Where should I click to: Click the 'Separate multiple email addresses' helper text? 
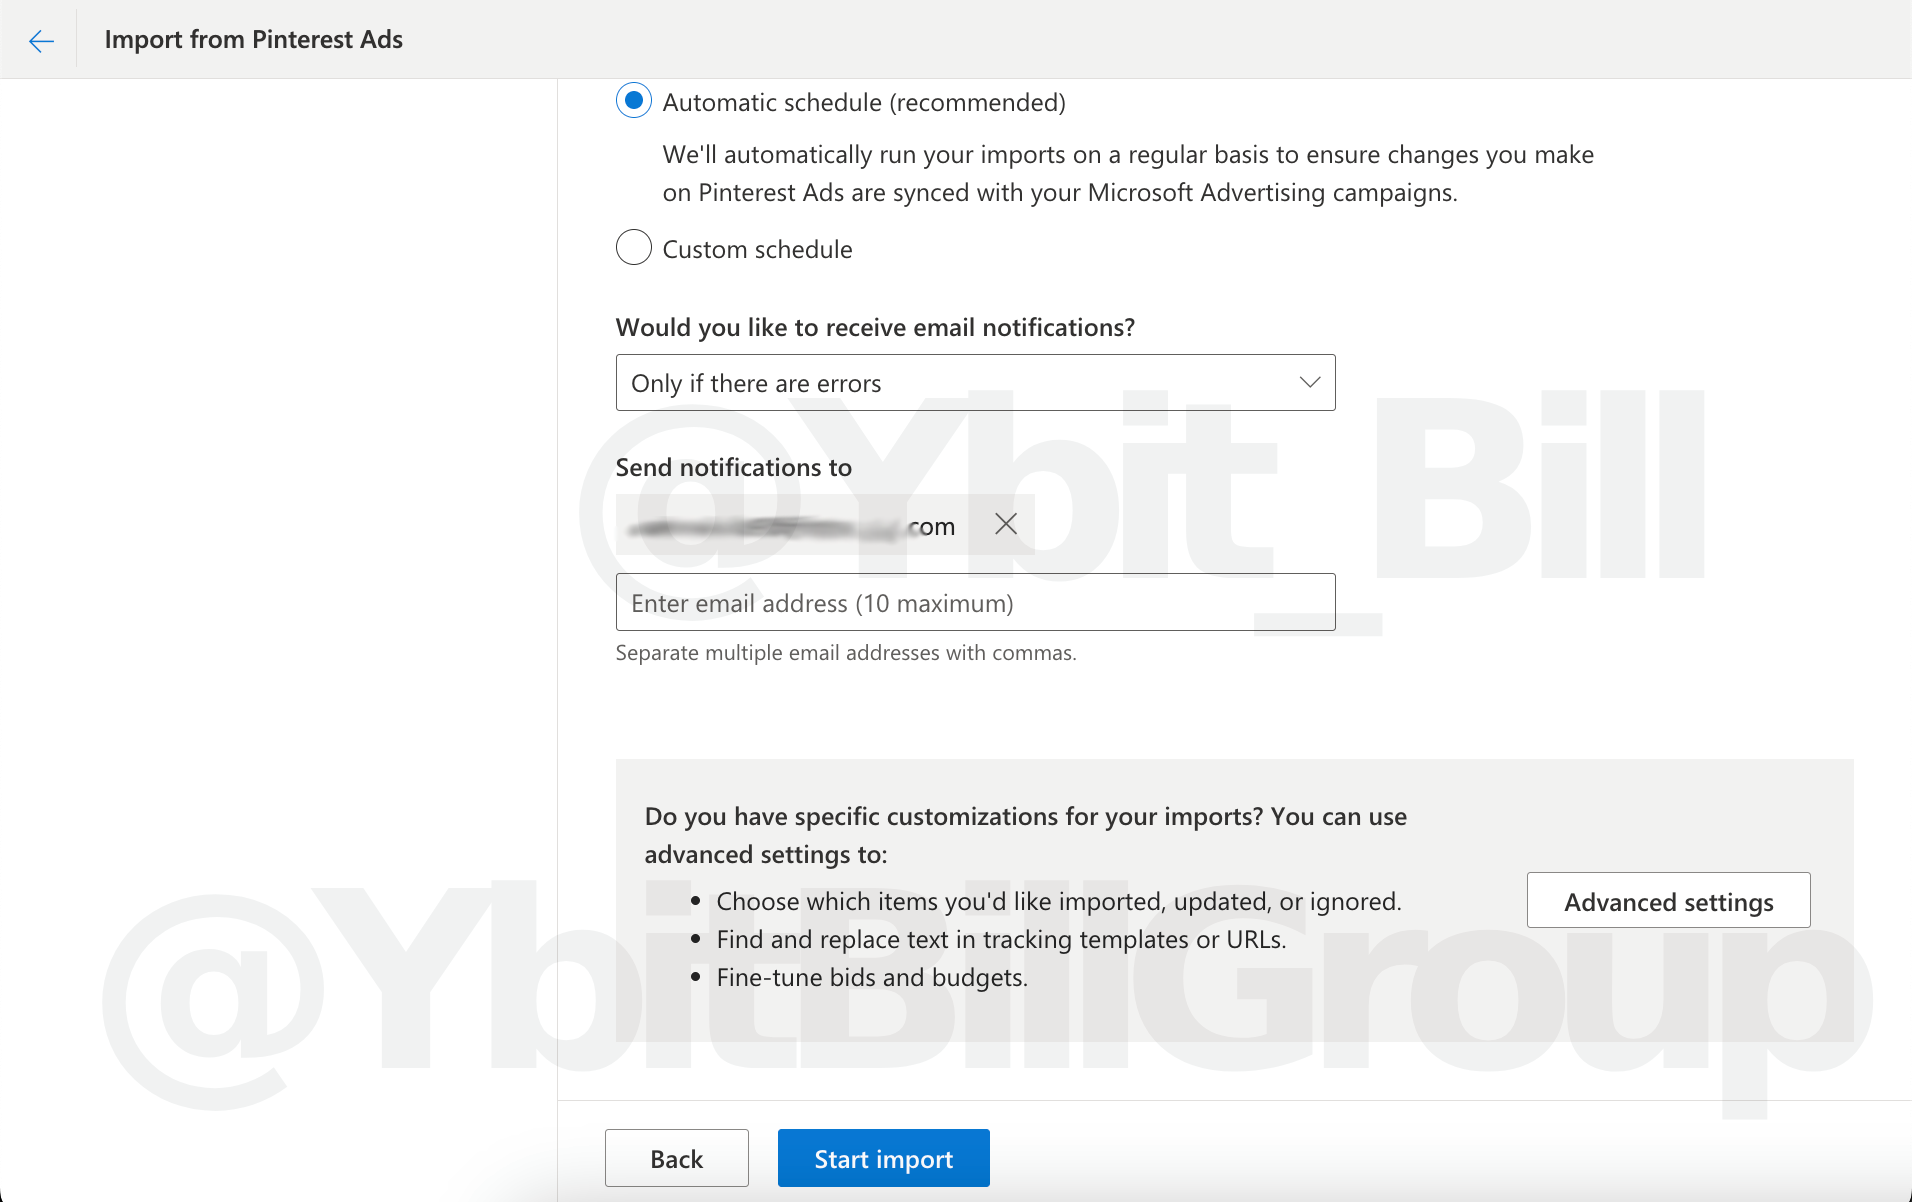[845, 653]
